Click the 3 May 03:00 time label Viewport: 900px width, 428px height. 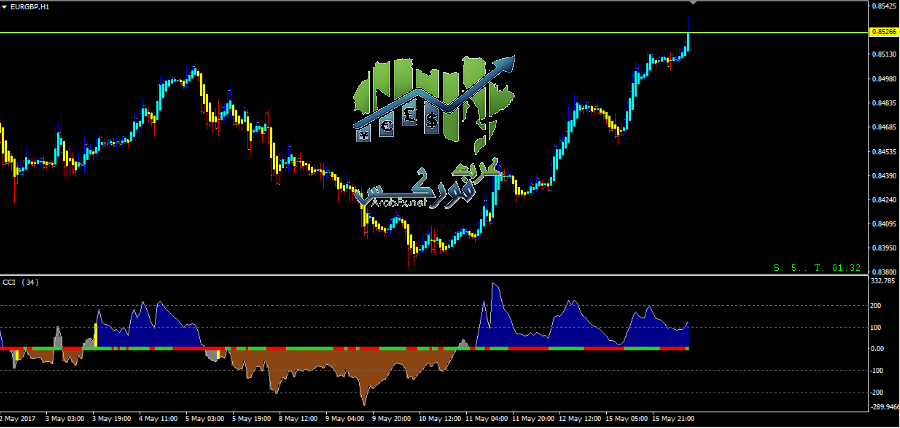pyautogui.click(x=65, y=419)
